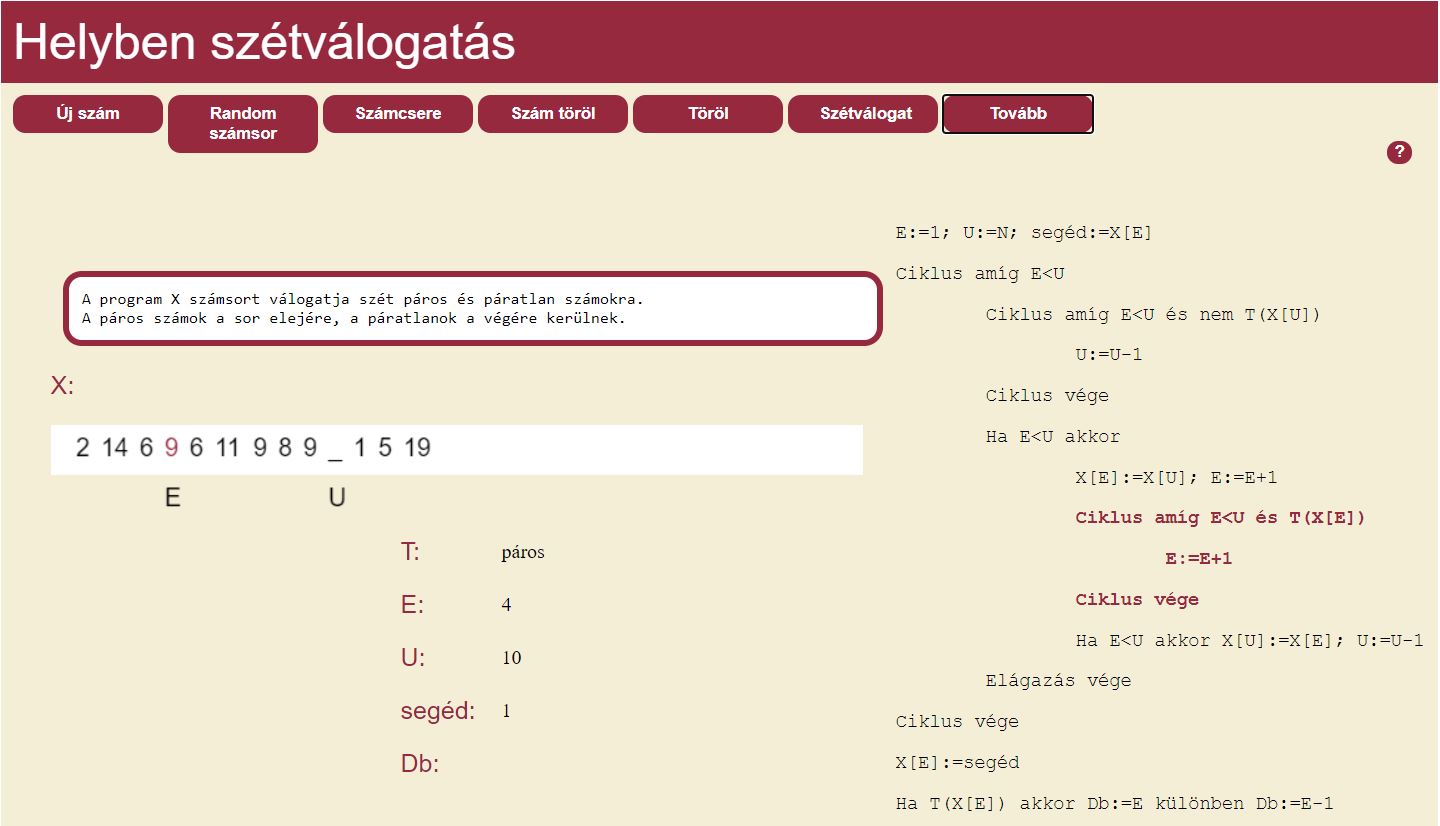Screen dimensions: 1440x826
Task: Select the highlighted red 9 in the array
Action: (x=171, y=448)
